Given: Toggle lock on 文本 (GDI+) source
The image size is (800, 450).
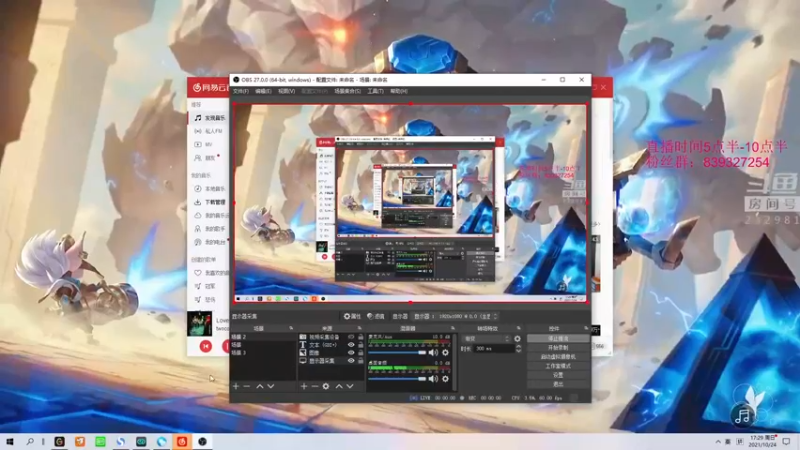Looking at the screenshot, I should 360,345.
